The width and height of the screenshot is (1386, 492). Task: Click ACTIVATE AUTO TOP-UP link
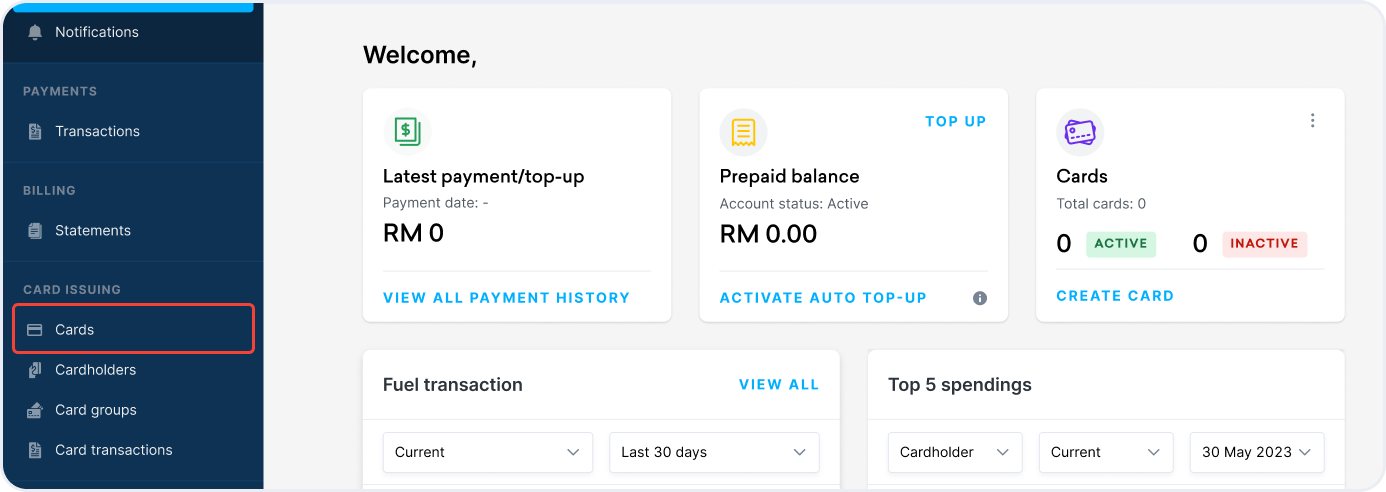coord(823,297)
